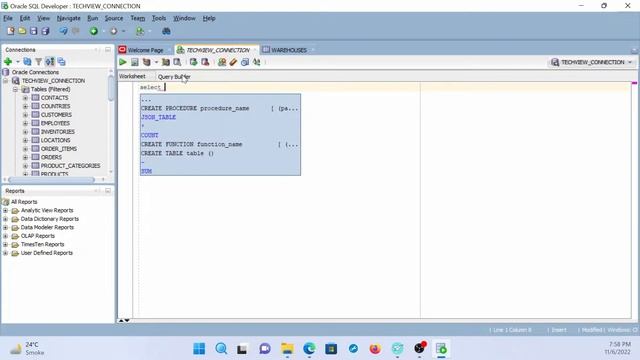Open the New Connection dropdown arrow

(18, 62)
